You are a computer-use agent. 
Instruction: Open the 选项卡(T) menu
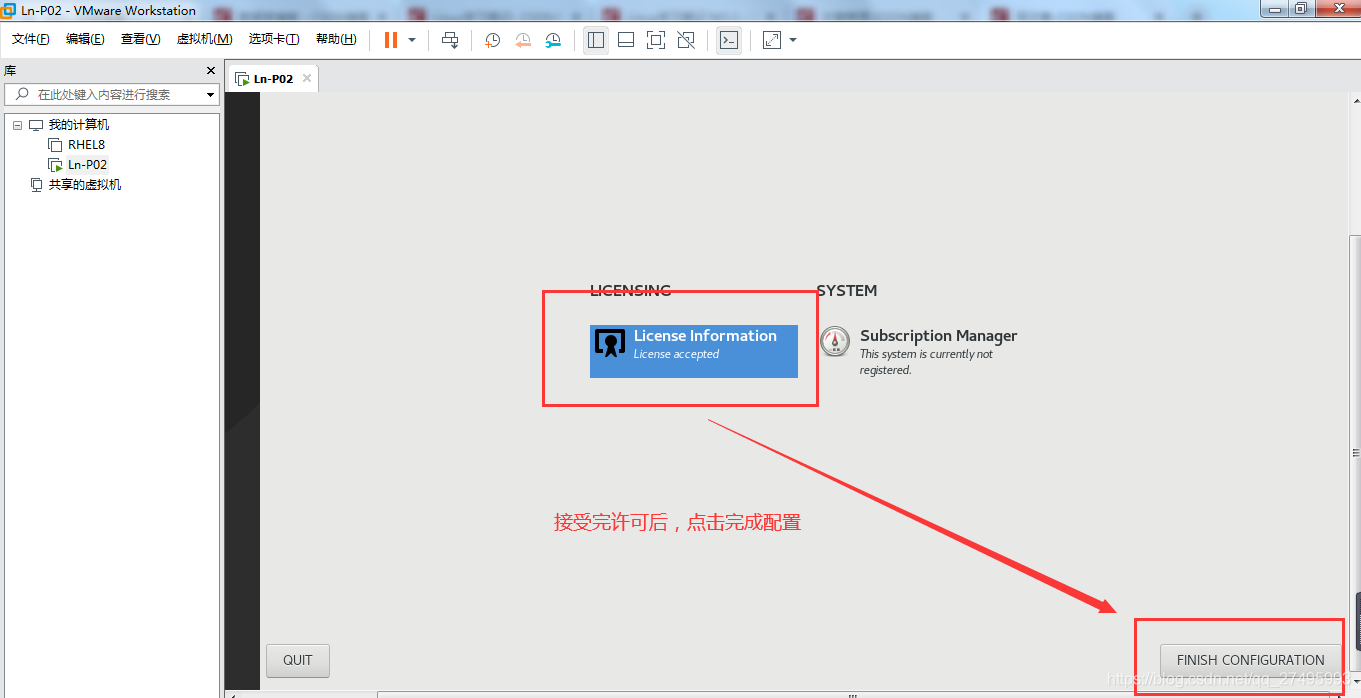click(x=274, y=39)
